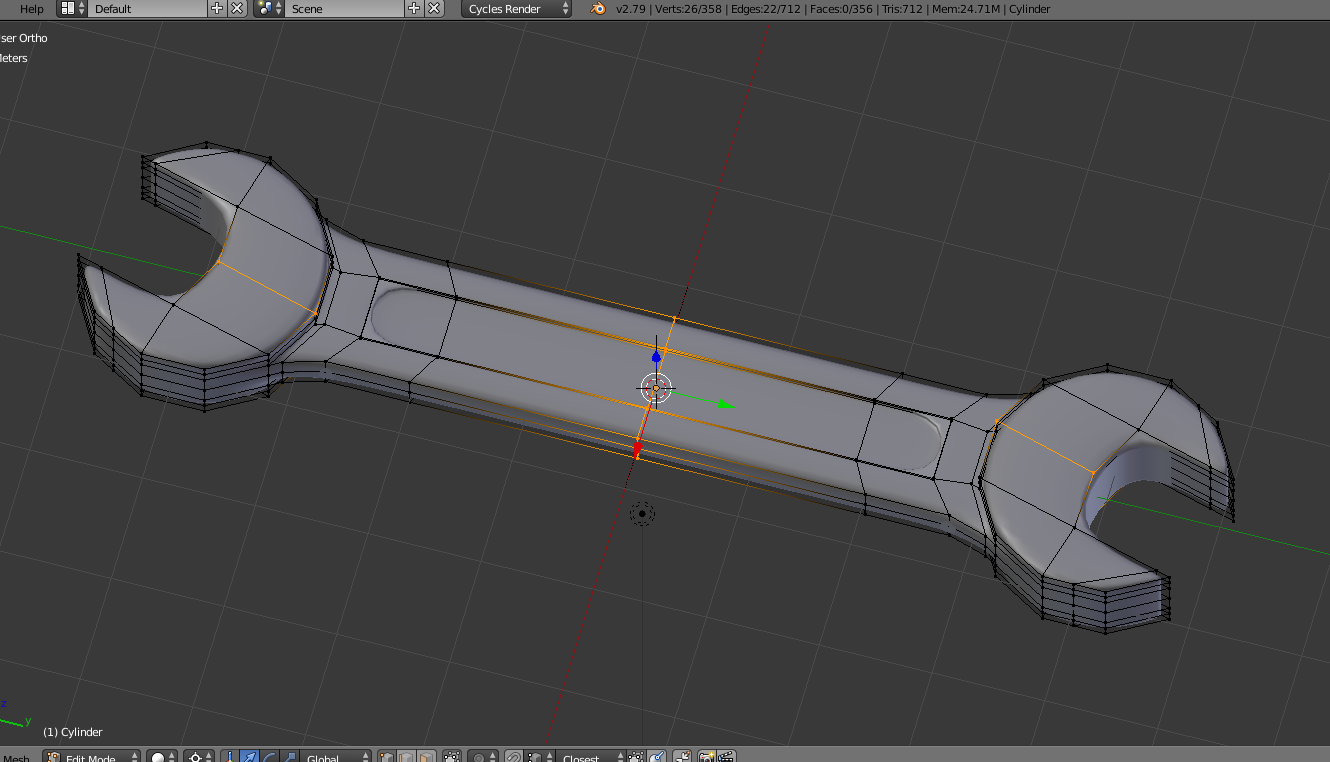The width and height of the screenshot is (1330, 762).
Task: Open the snap element type dropdown
Action: point(537,757)
